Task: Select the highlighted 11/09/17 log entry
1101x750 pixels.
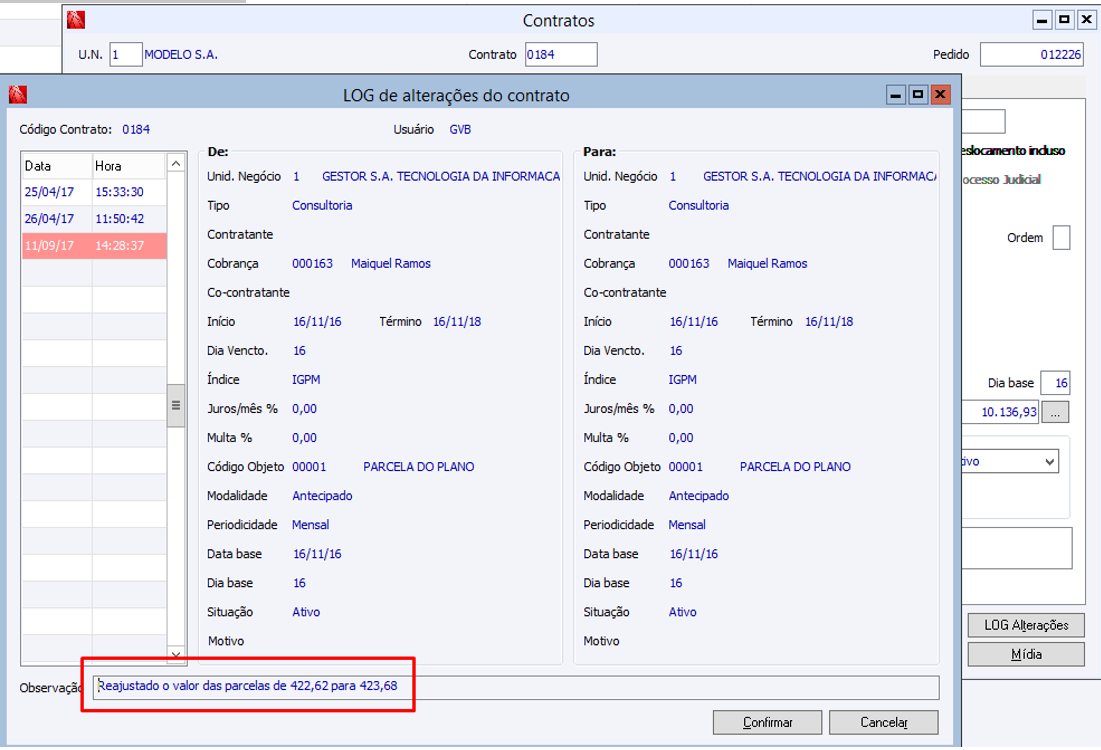Action: [x=94, y=245]
